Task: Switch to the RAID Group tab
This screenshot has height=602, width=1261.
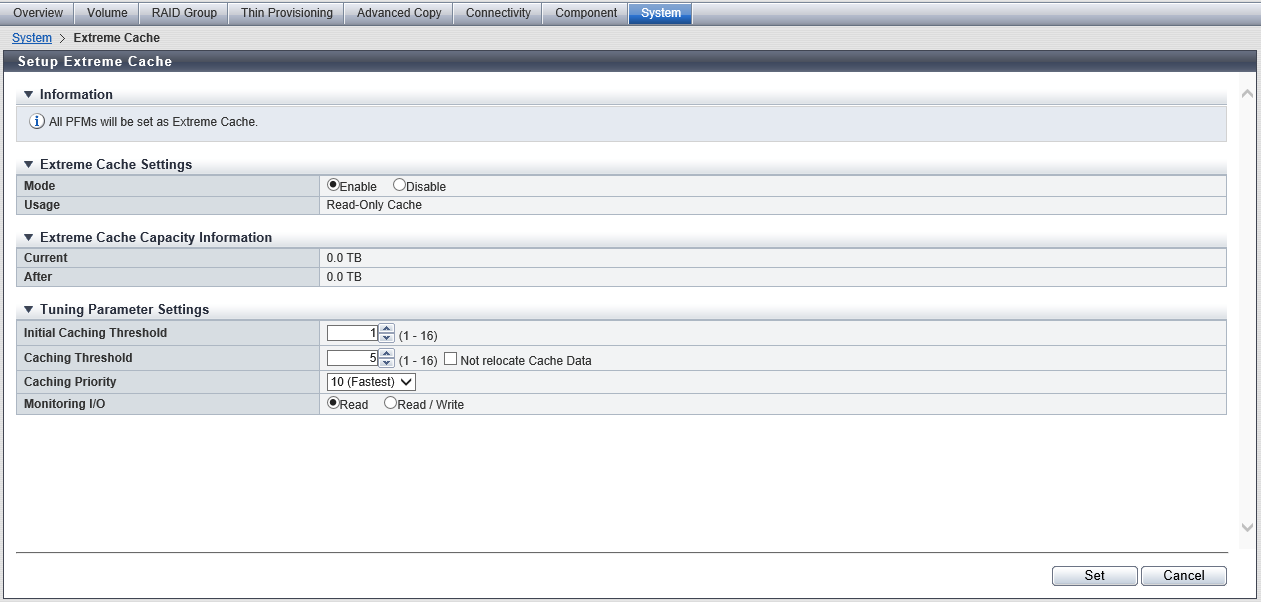Action: pyautogui.click(x=184, y=13)
